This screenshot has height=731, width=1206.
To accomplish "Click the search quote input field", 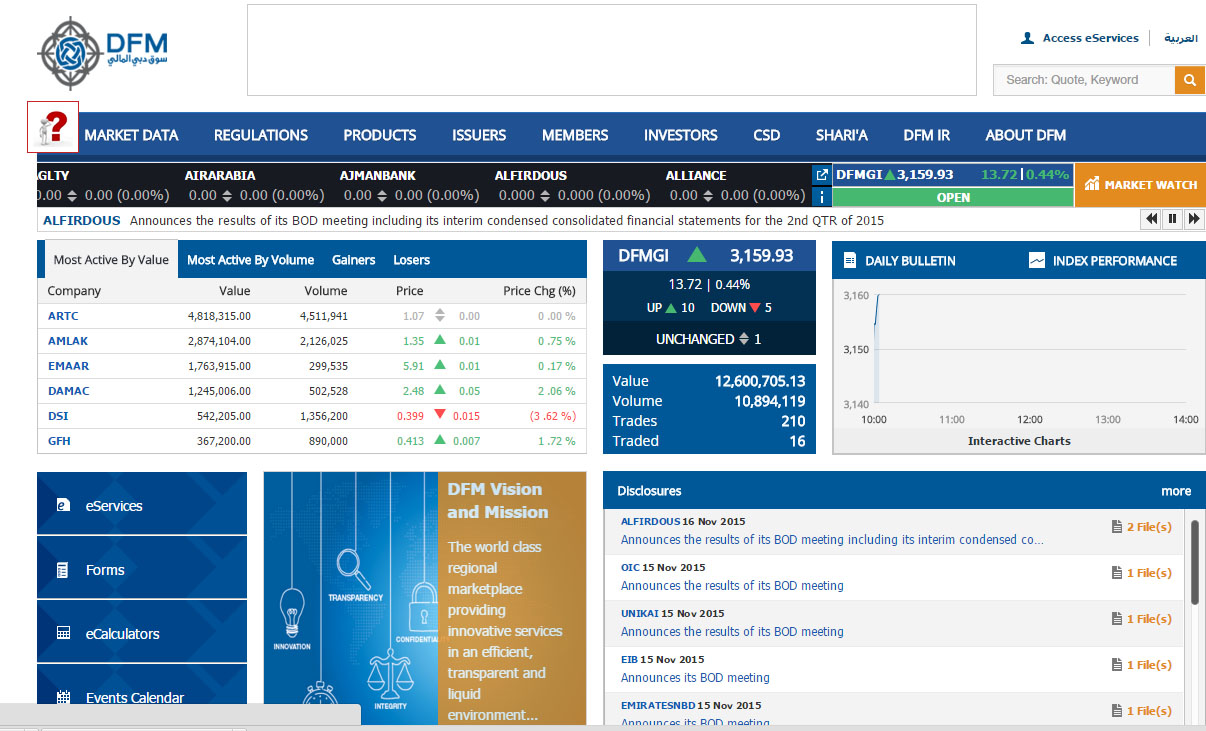I will tap(1083, 80).
